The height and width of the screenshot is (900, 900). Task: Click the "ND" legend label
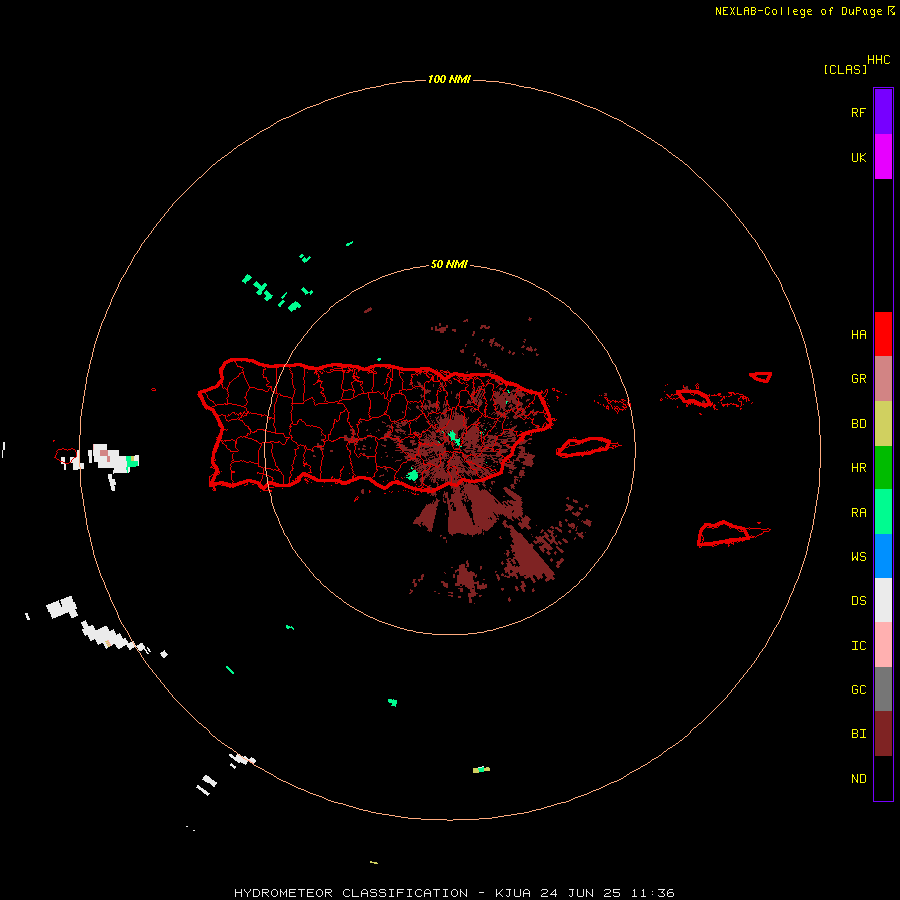coord(858,779)
